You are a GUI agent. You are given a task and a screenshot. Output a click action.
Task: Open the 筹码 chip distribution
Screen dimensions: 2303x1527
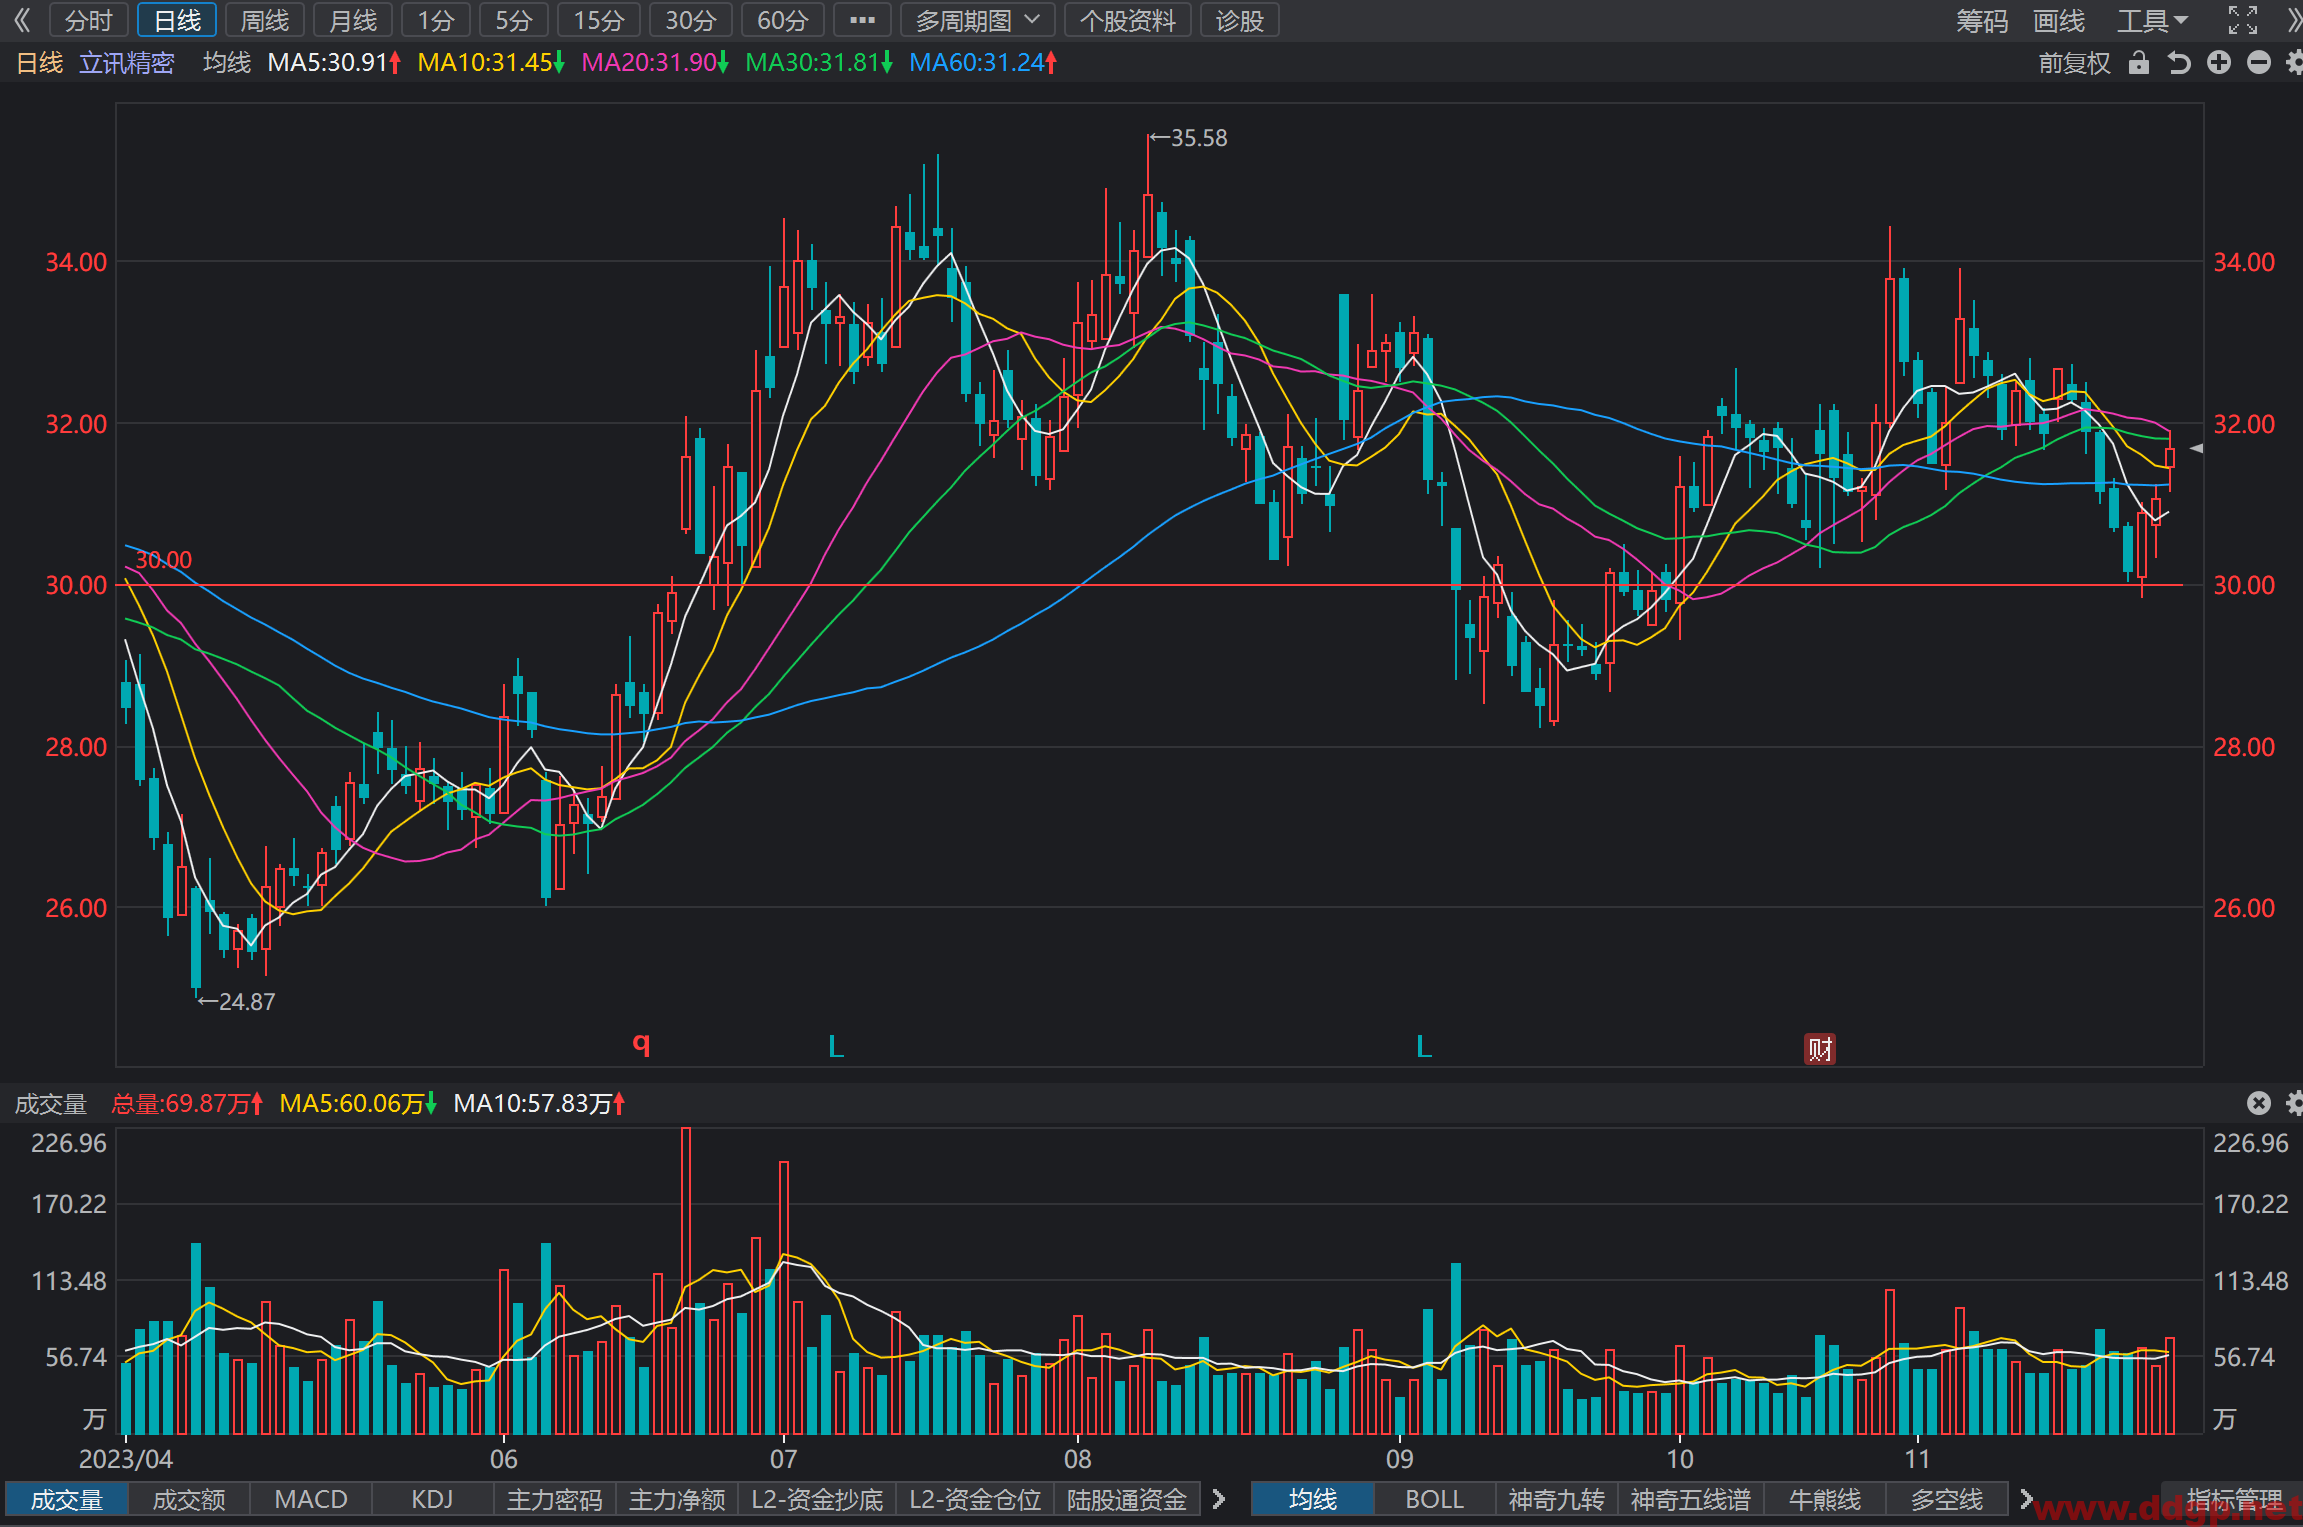[1982, 20]
